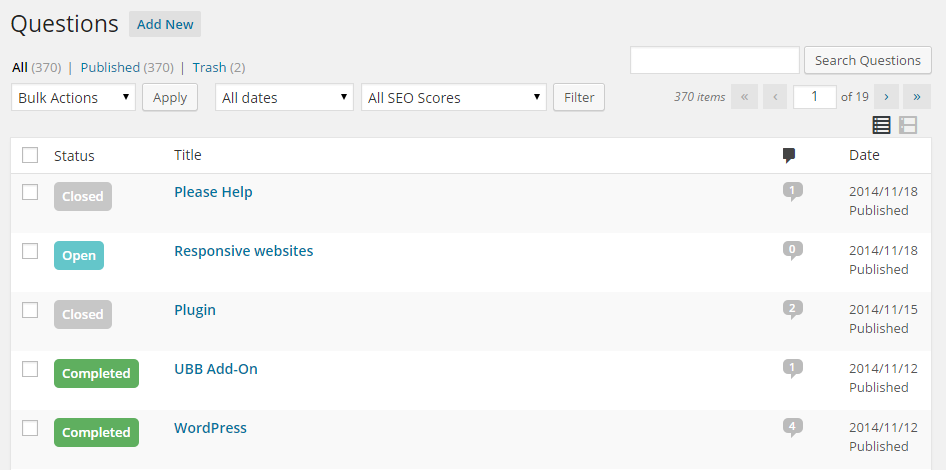Open comment bubble for Responsive websites
Viewport: 946px width, 470px height.
click(792, 250)
